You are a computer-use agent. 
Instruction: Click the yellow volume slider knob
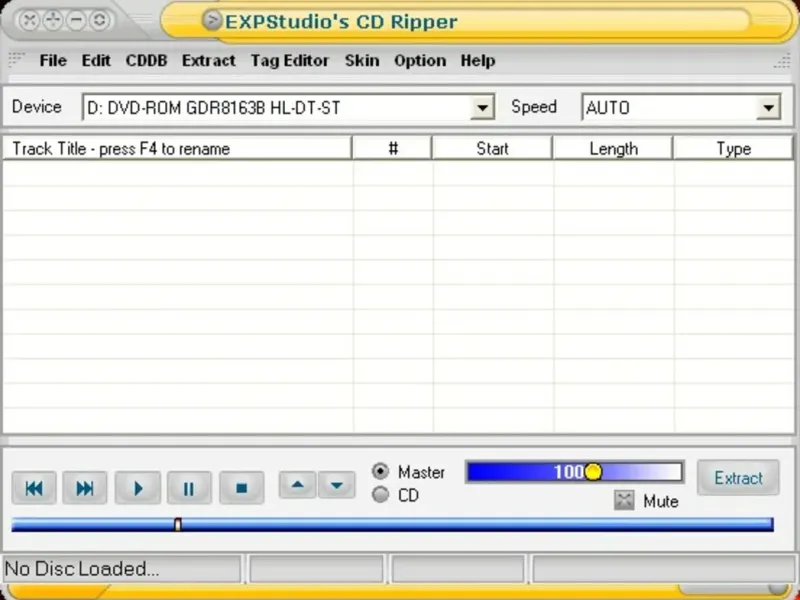(593, 472)
